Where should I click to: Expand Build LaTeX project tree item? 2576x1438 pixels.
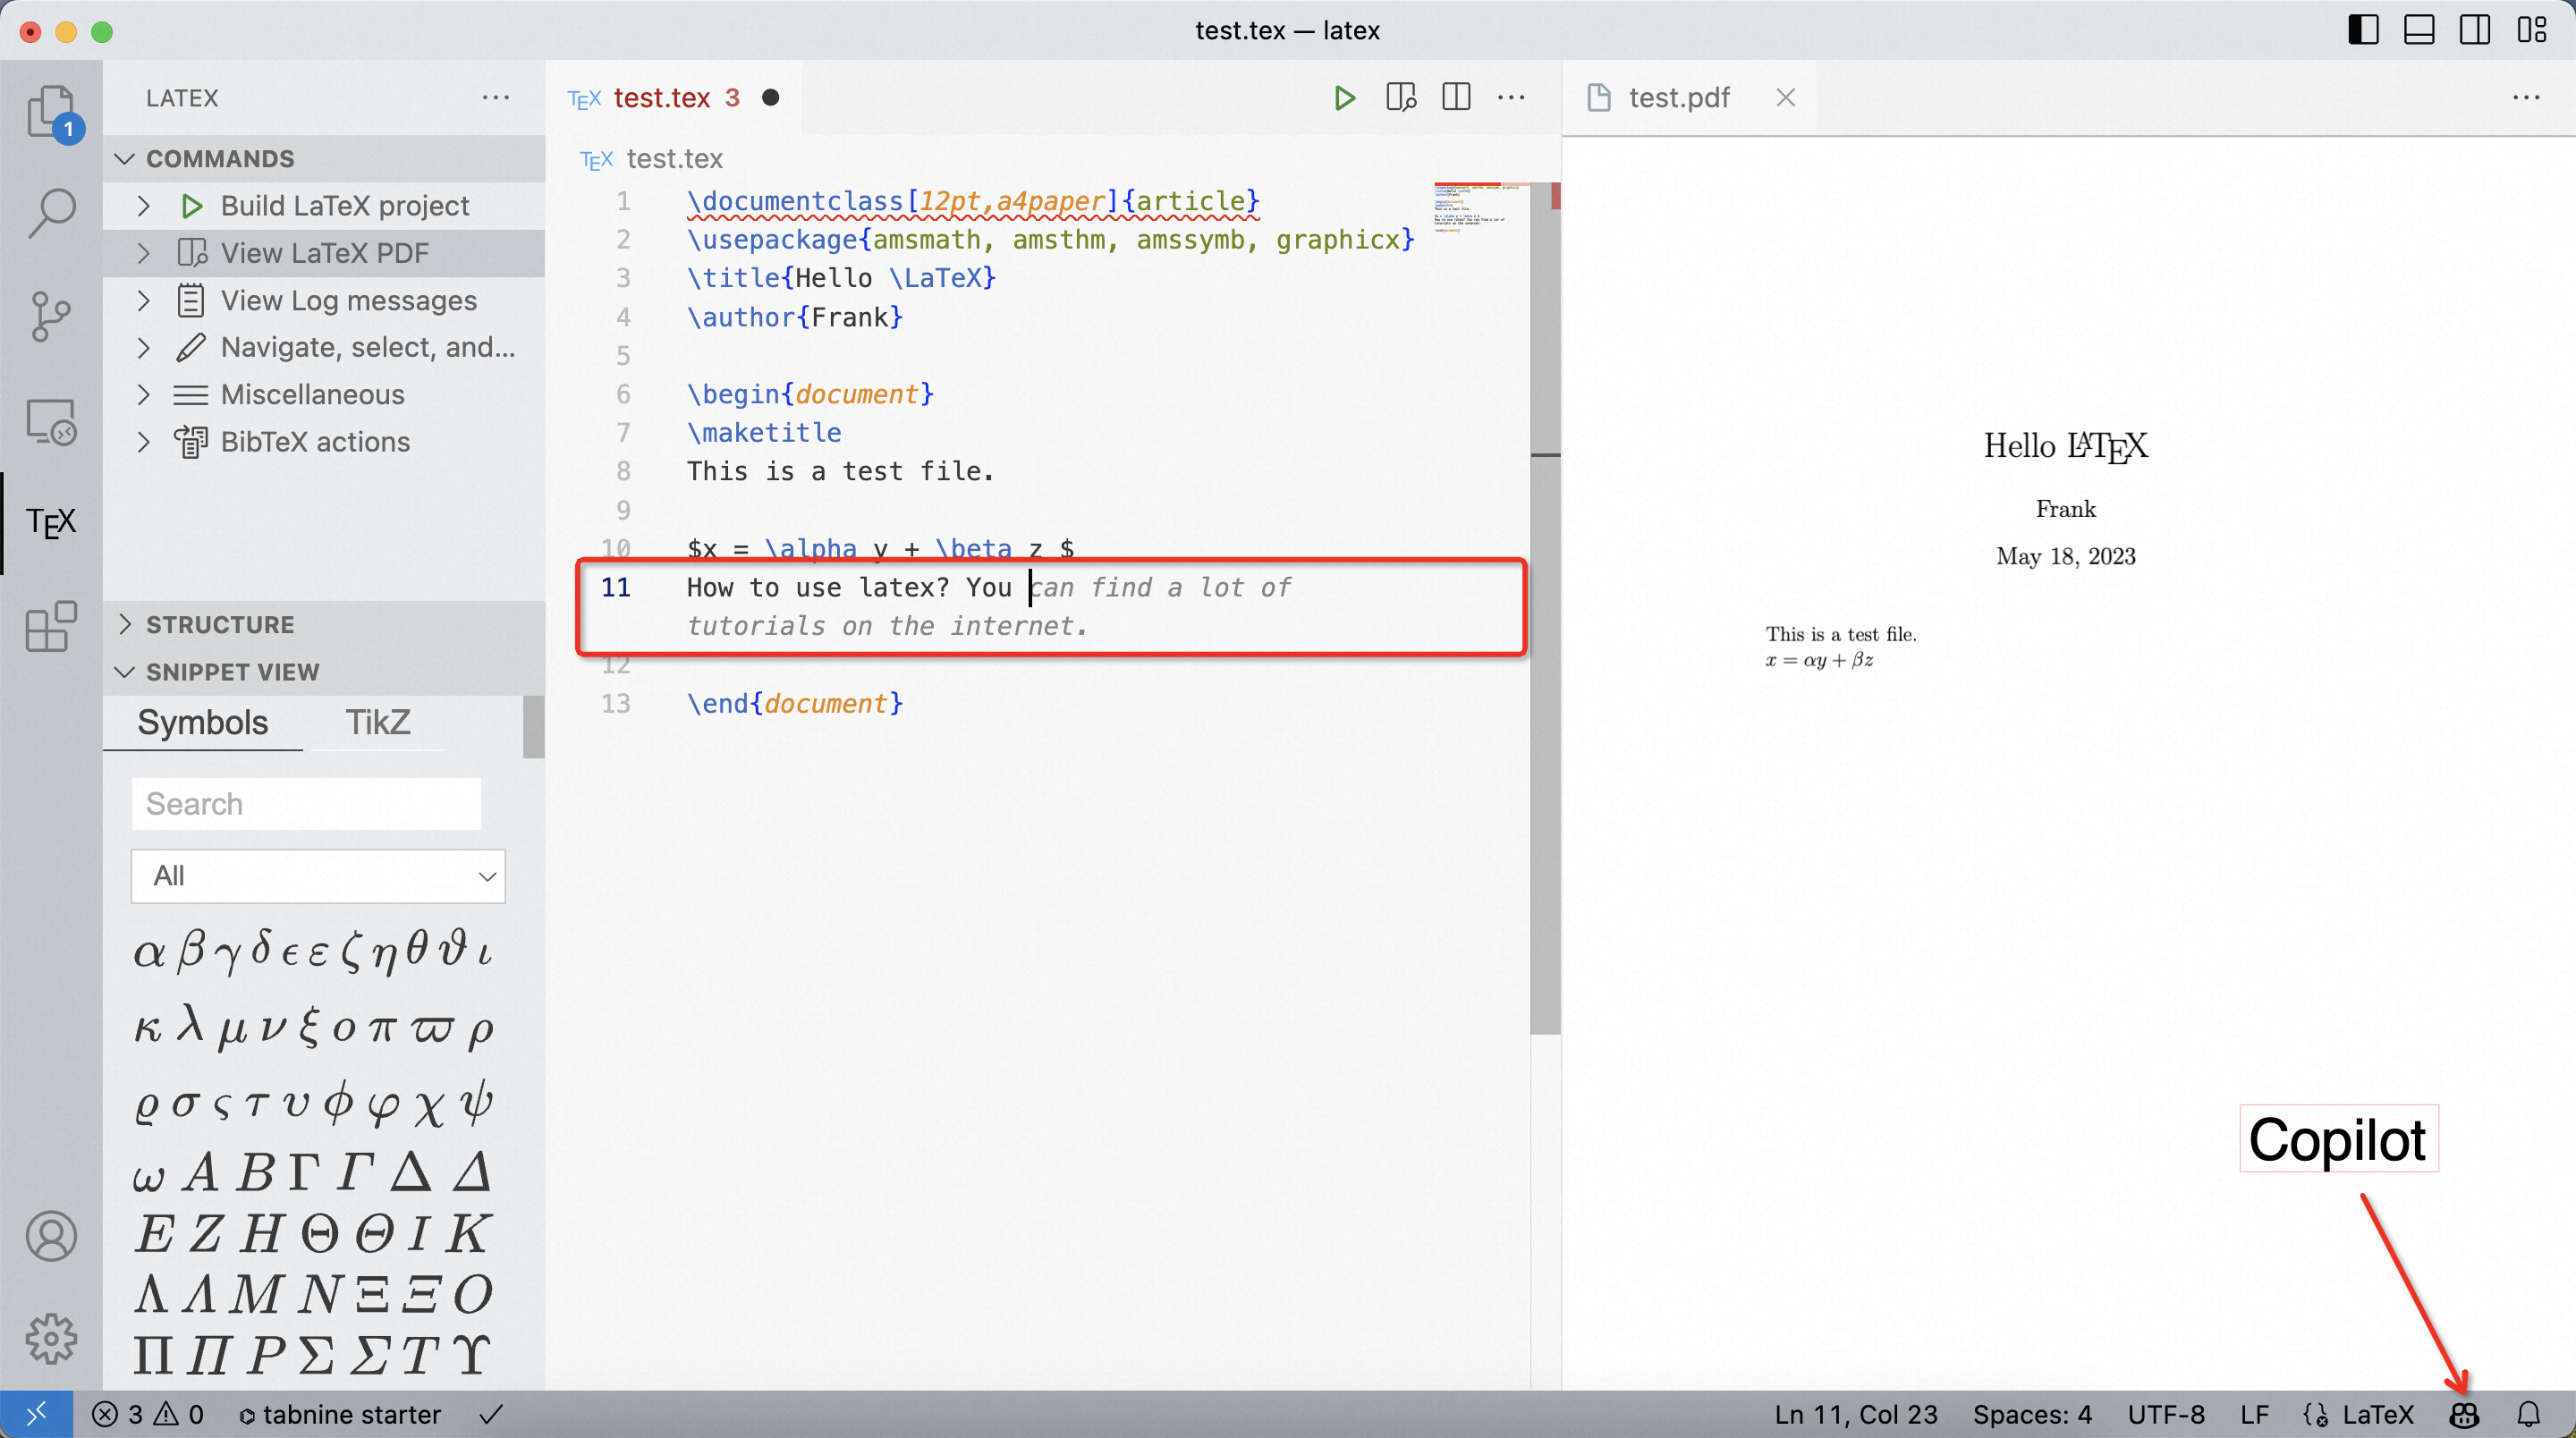pos(143,206)
